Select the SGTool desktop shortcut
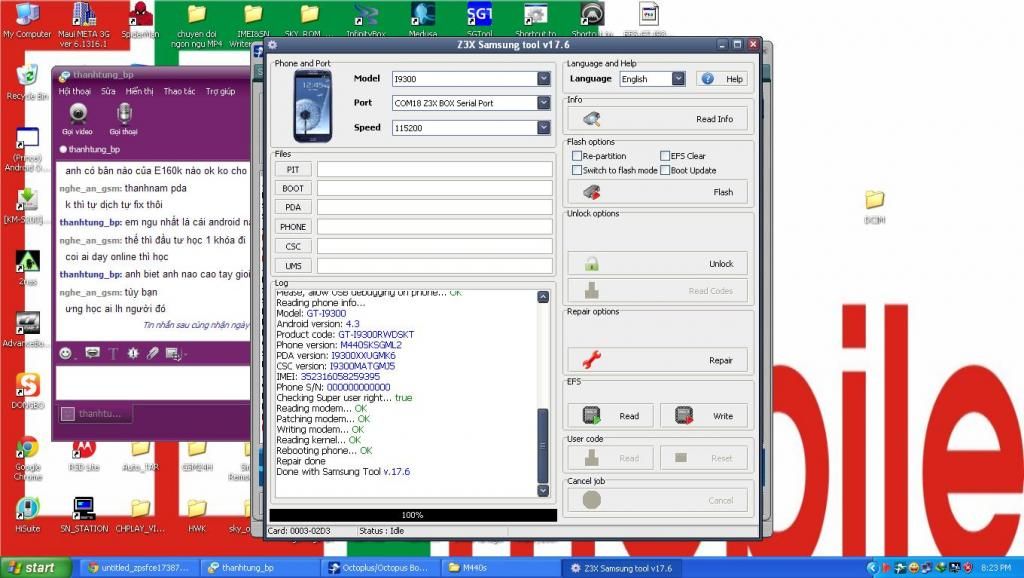This screenshot has height=578, width=1024. (479, 20)
